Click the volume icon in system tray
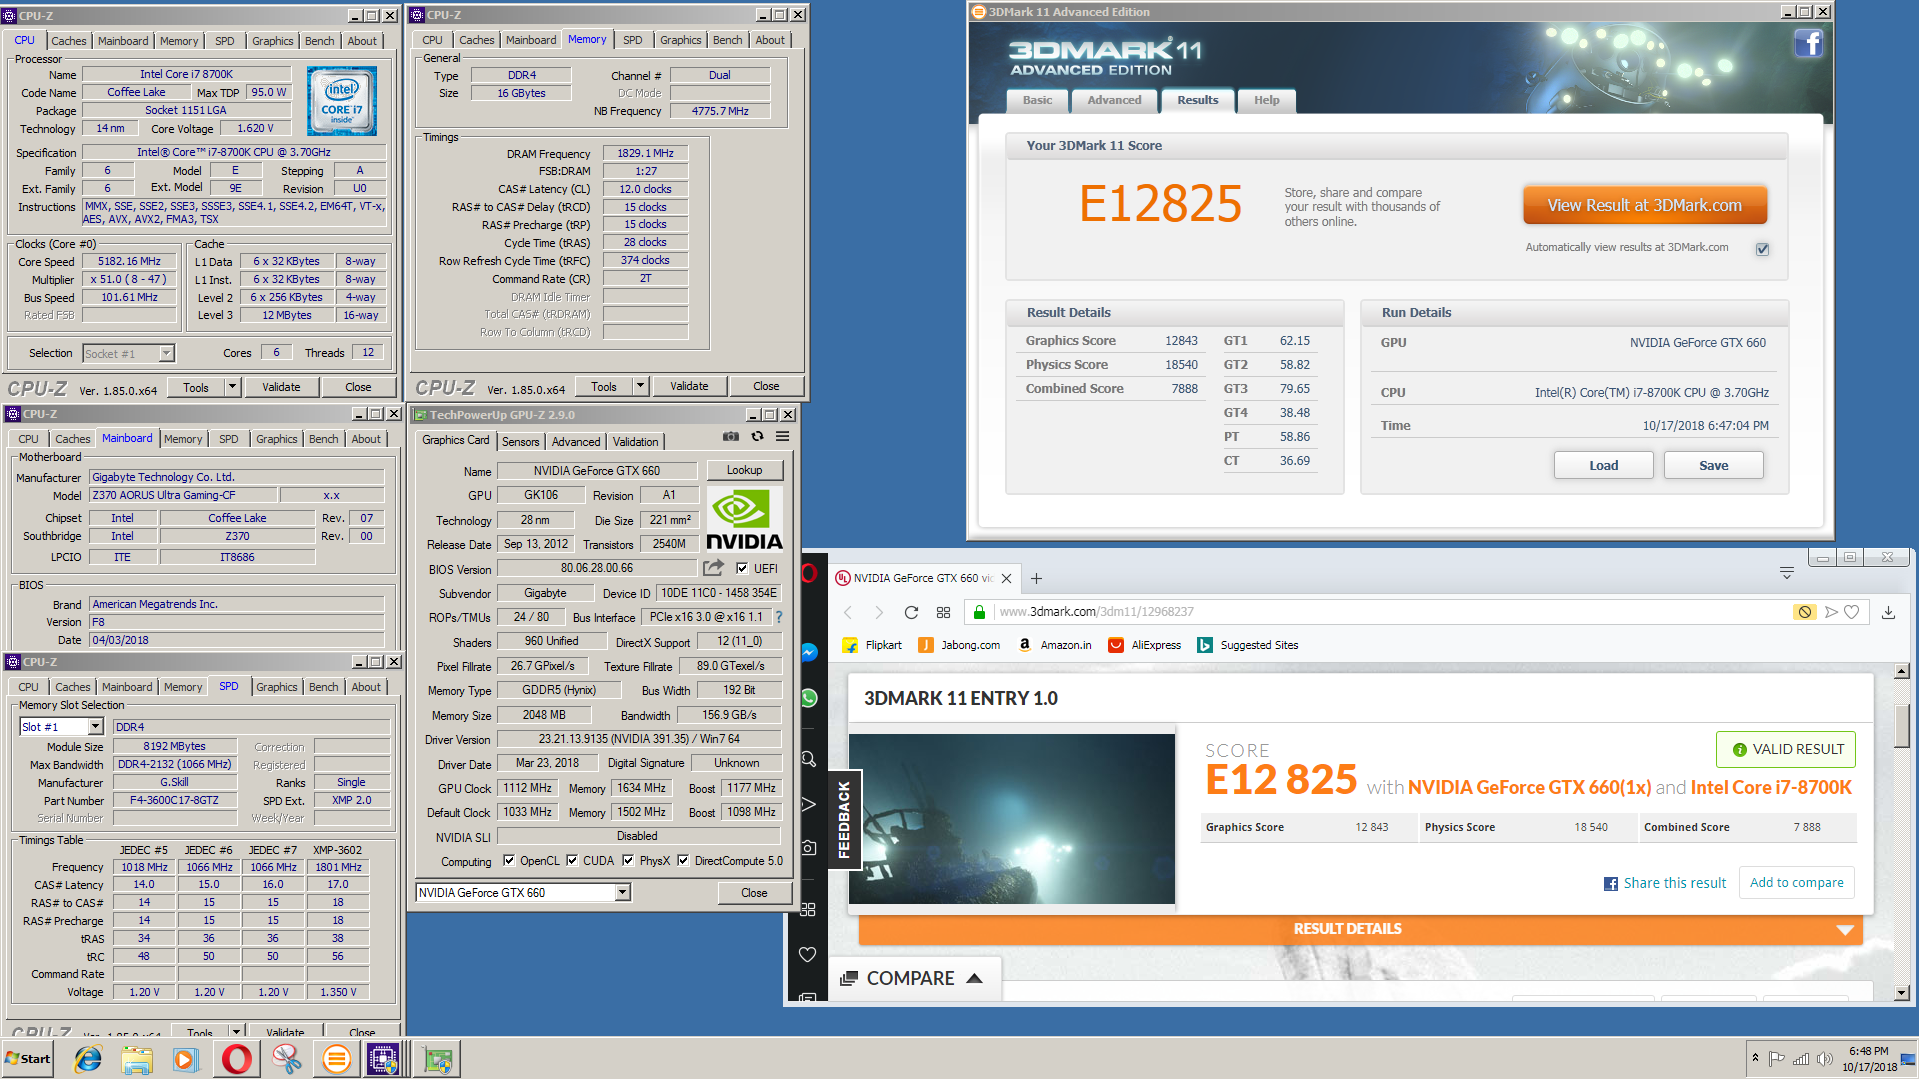1919x1079 pixels. (x=1824, y=1059)
